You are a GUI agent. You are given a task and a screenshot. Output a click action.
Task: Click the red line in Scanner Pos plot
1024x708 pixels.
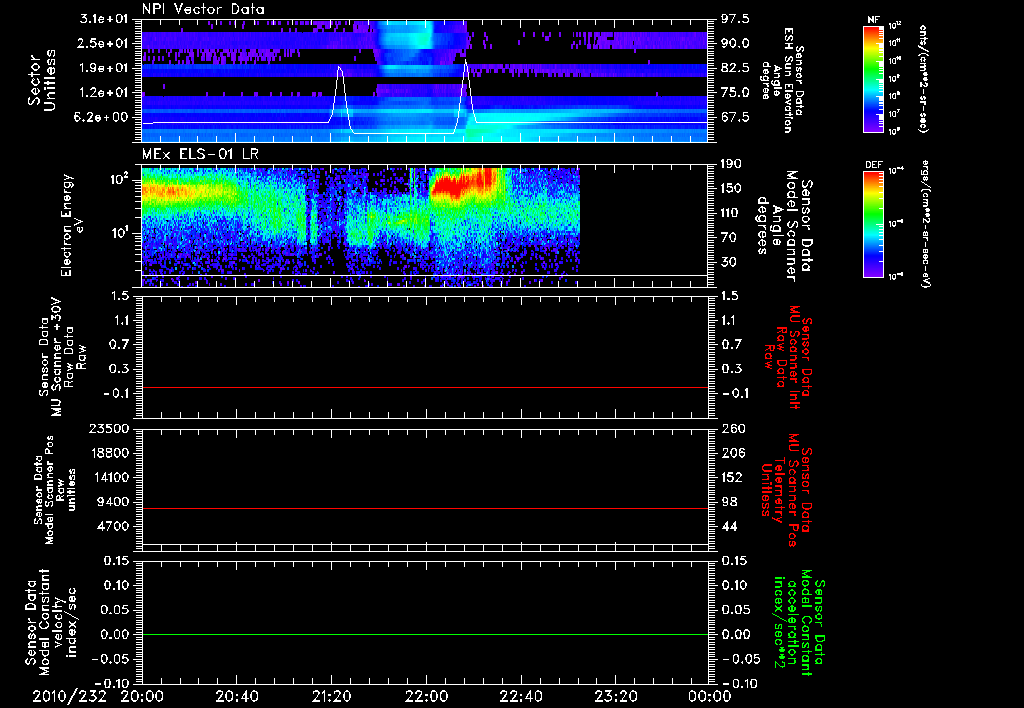coord(425,508)
